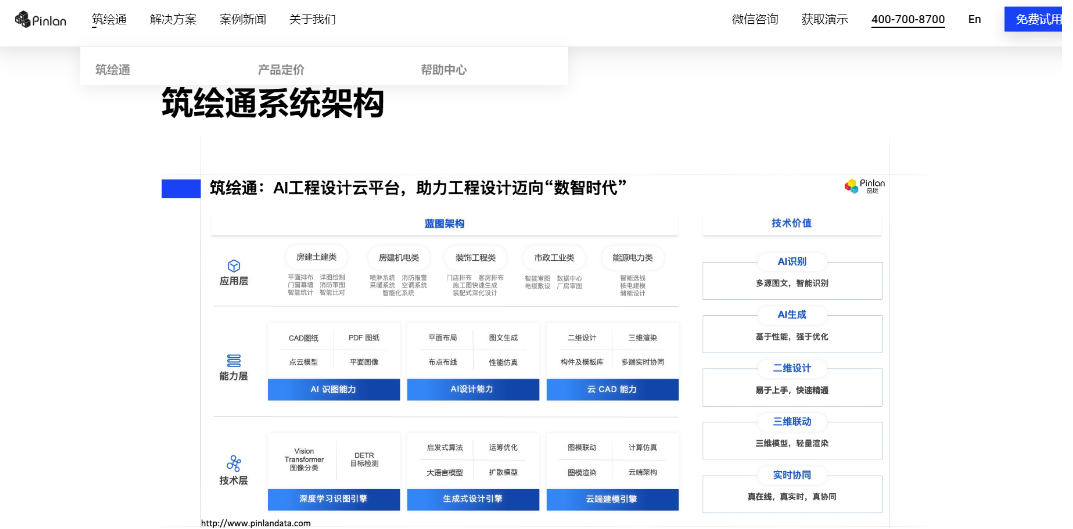Select 筑绘通 in the dropdown submenu
The width and height of the screenshot is (1073, 529).
pos(113,70)
